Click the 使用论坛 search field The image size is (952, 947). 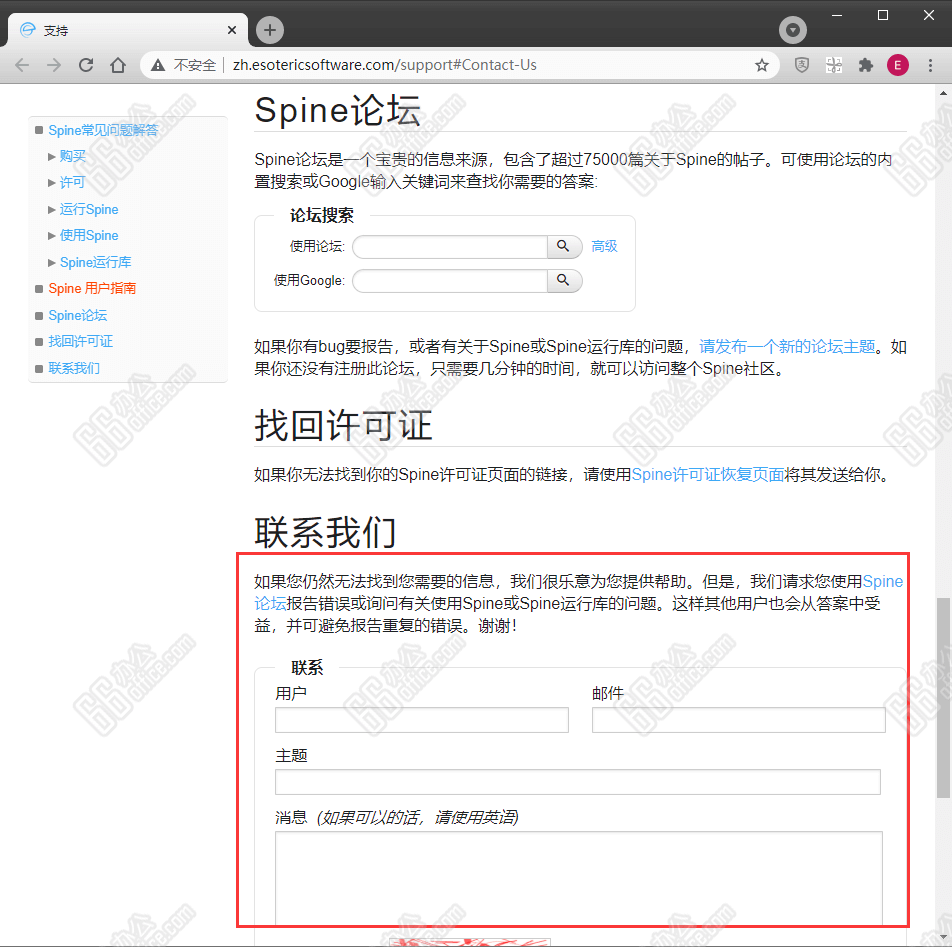450,246
